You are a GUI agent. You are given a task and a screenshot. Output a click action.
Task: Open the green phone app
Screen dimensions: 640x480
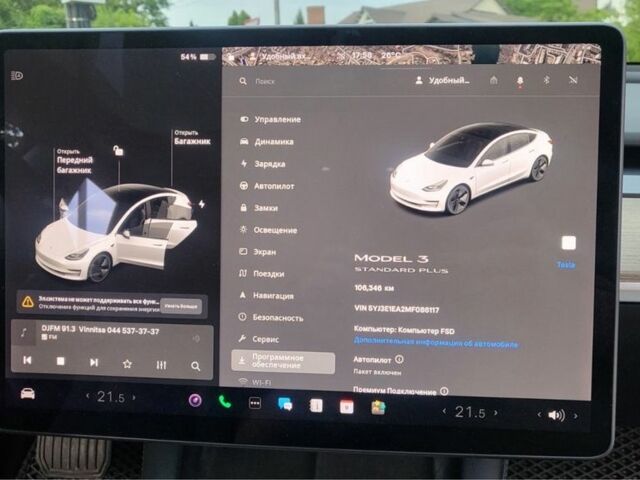pos(224,402)
